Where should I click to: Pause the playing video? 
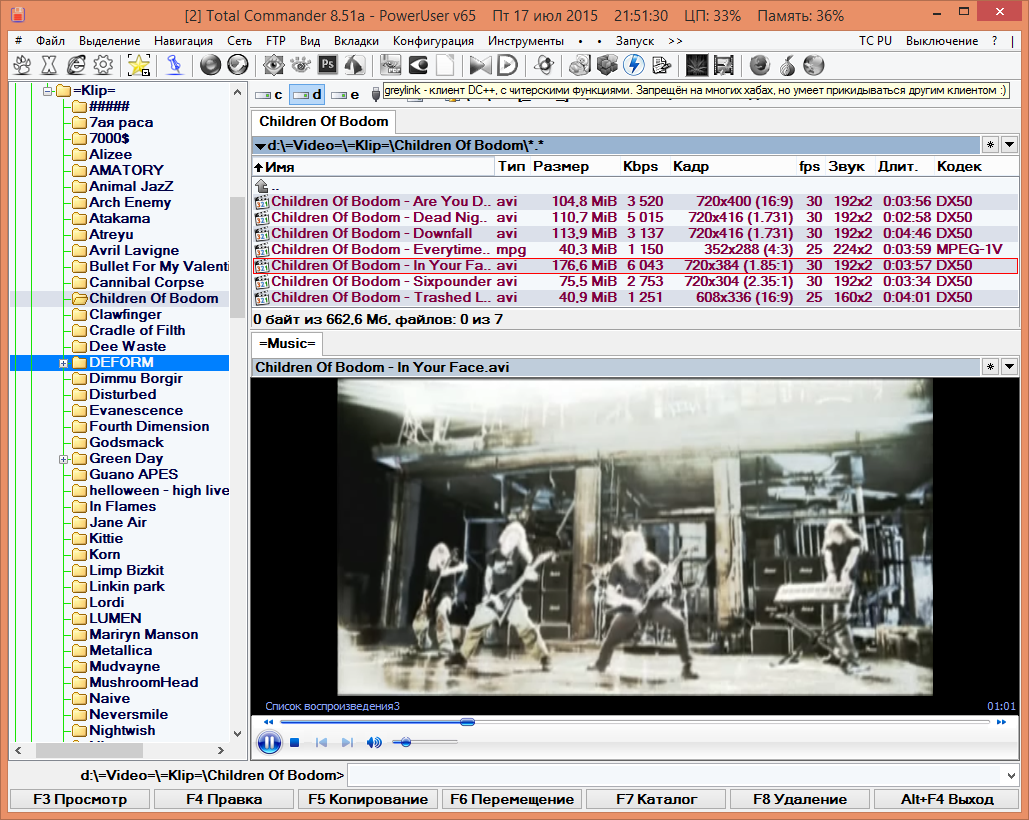(269, 742)
